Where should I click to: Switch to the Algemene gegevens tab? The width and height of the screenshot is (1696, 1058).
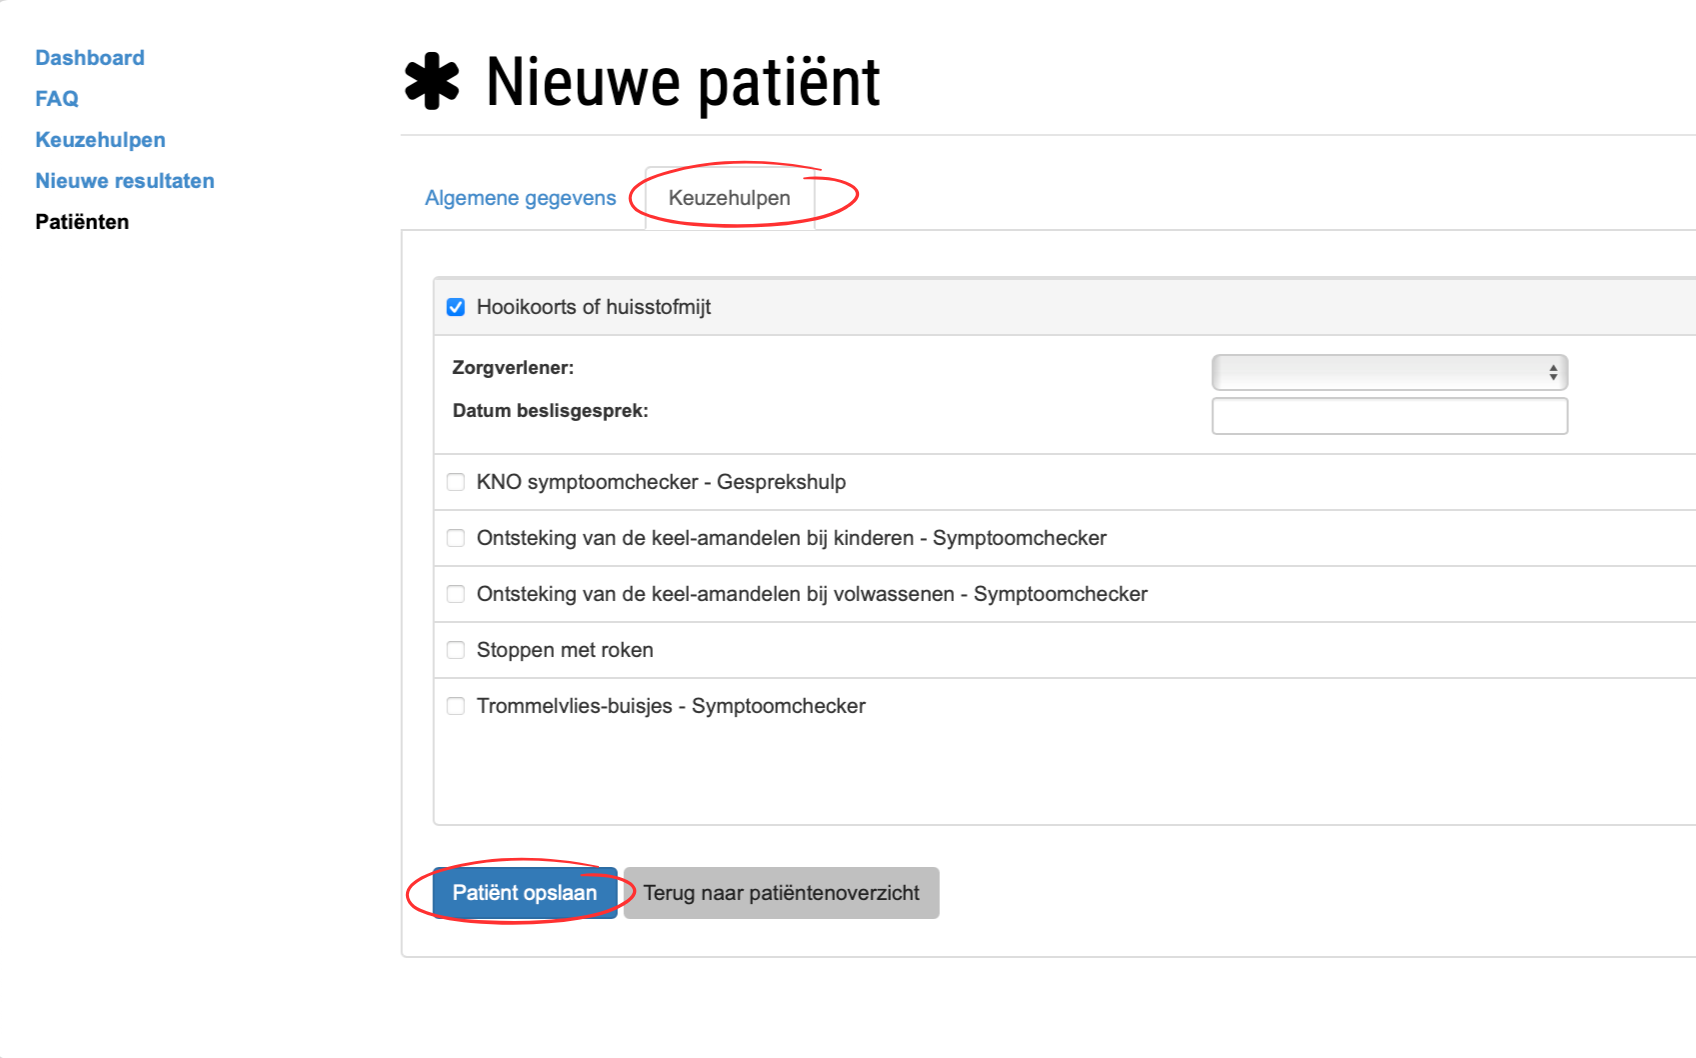[x=520, y=198]
